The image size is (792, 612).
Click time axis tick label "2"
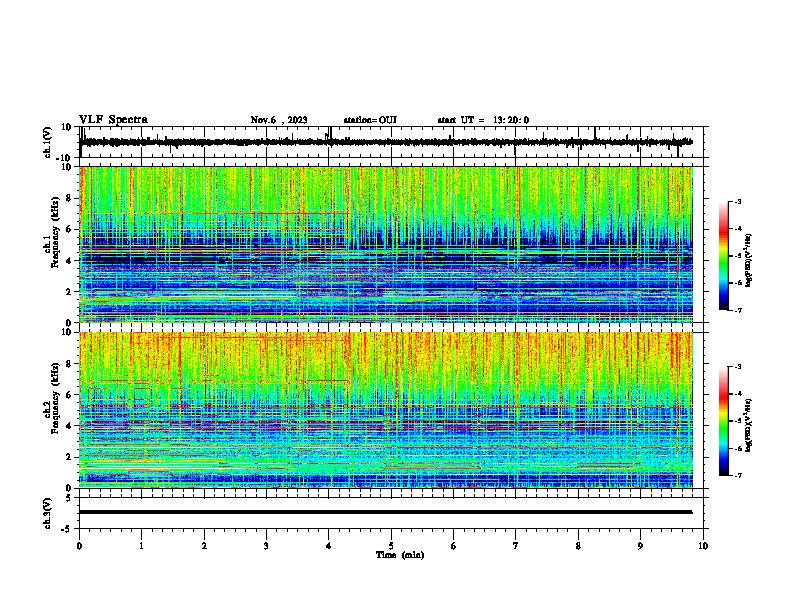pyautogui.click(x=204, y=546)
